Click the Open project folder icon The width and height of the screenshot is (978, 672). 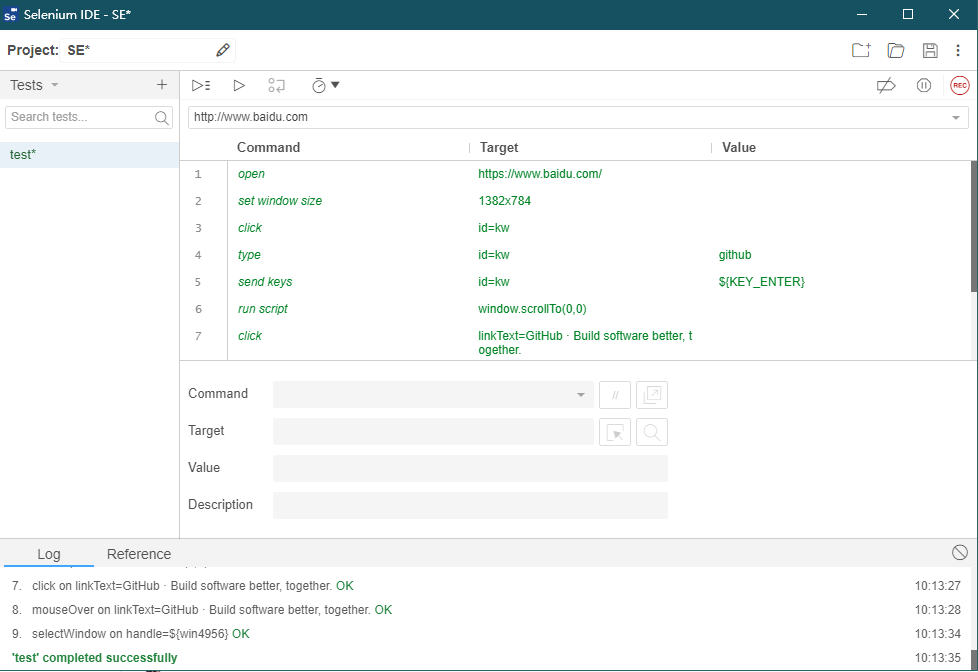(896, 51)
